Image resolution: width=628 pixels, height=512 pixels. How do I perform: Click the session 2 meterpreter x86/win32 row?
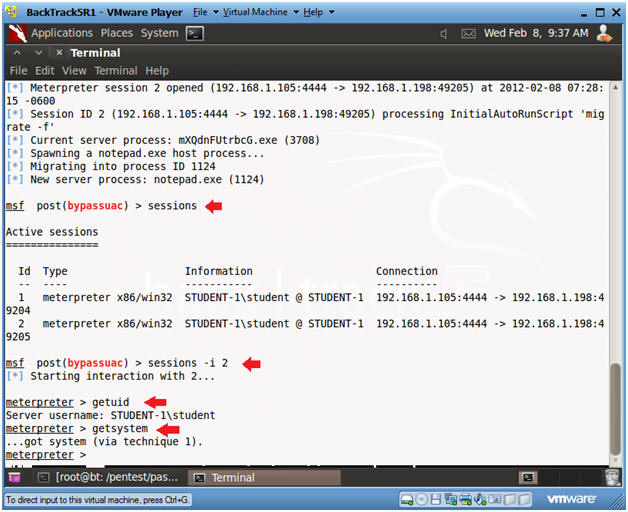[x=305, y=330]
